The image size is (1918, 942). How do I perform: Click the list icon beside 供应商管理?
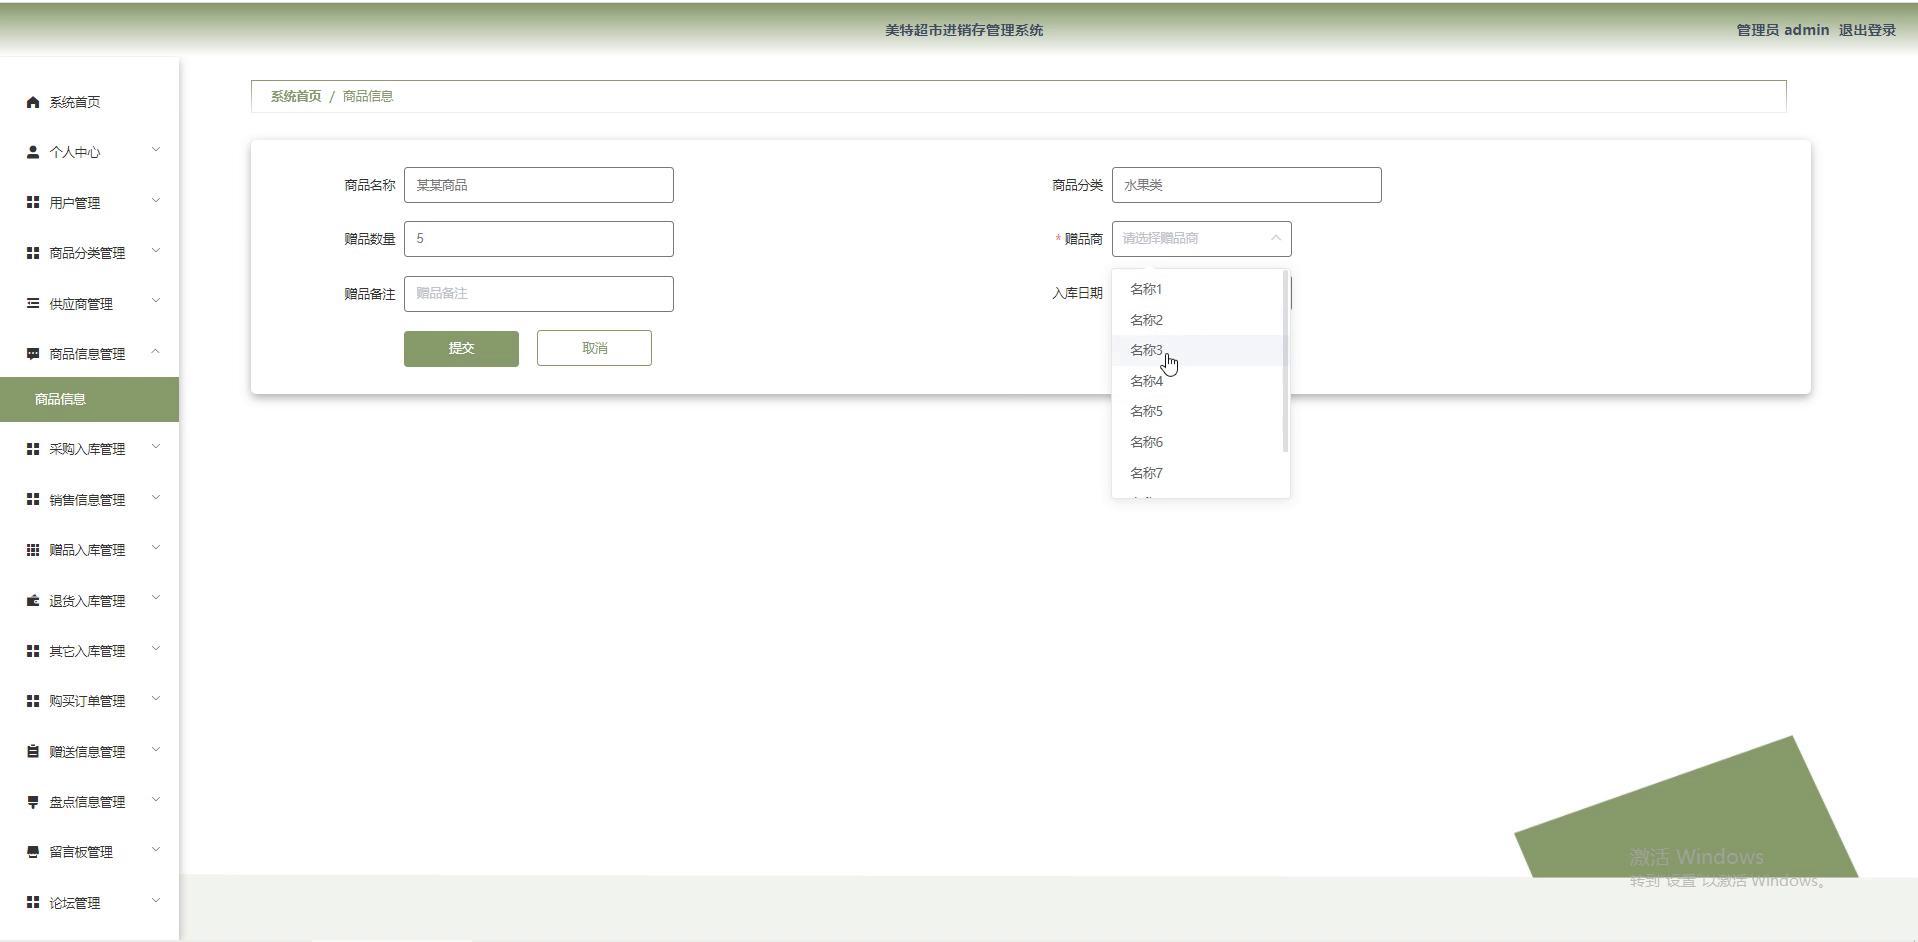click(33, 303)
